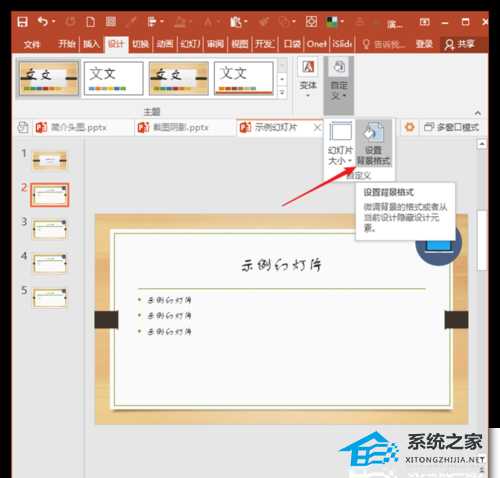The image size is (500, 478).
Task: Open the 文件 File menu
Action: point(32,44)
